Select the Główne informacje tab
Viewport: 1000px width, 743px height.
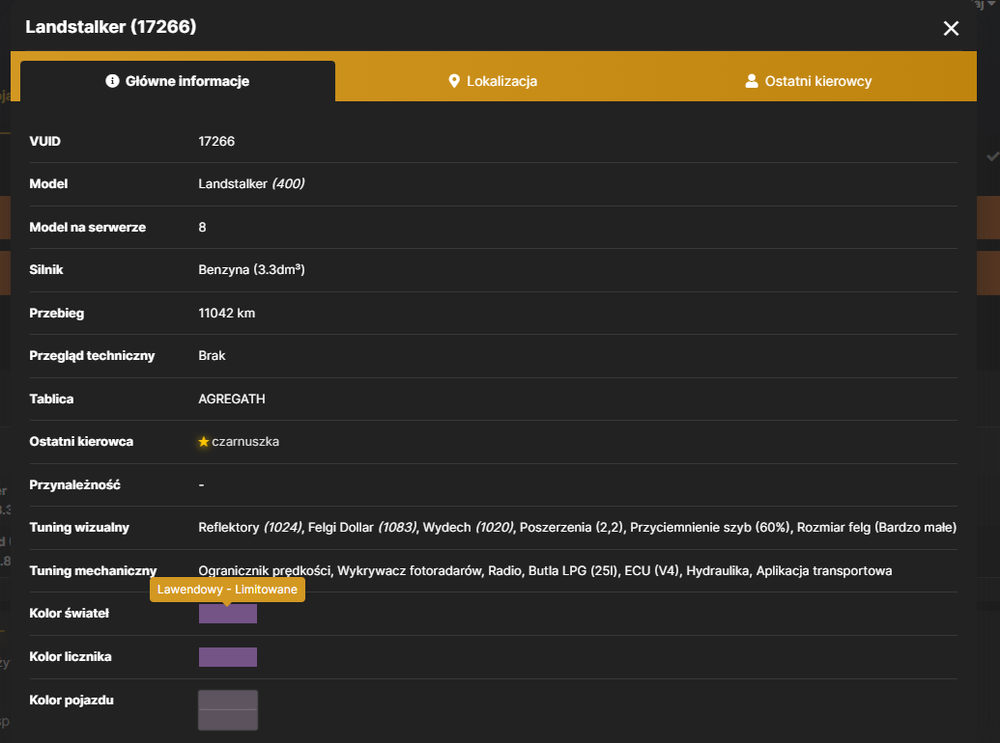177,81
